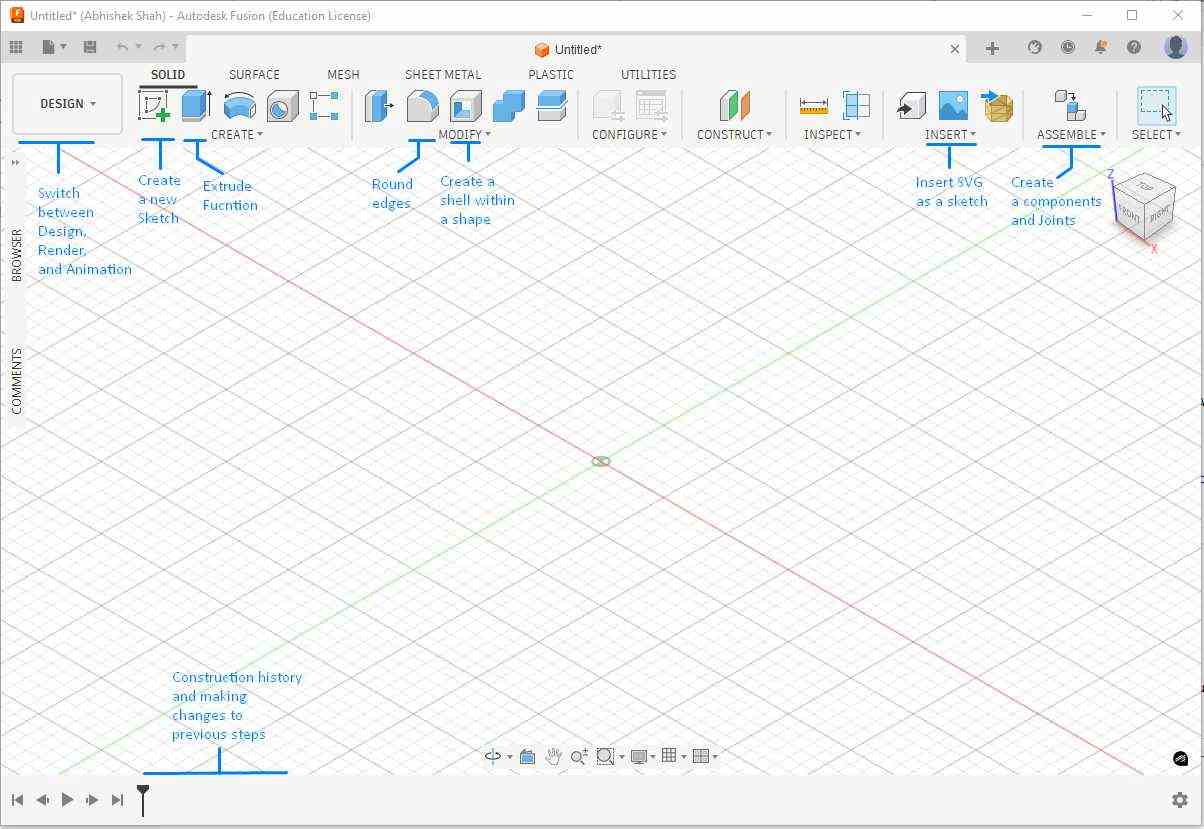Screen dimensions: 1204x829
Task: Expand the Browser panel double-arrow
Action: pos(16,162)
